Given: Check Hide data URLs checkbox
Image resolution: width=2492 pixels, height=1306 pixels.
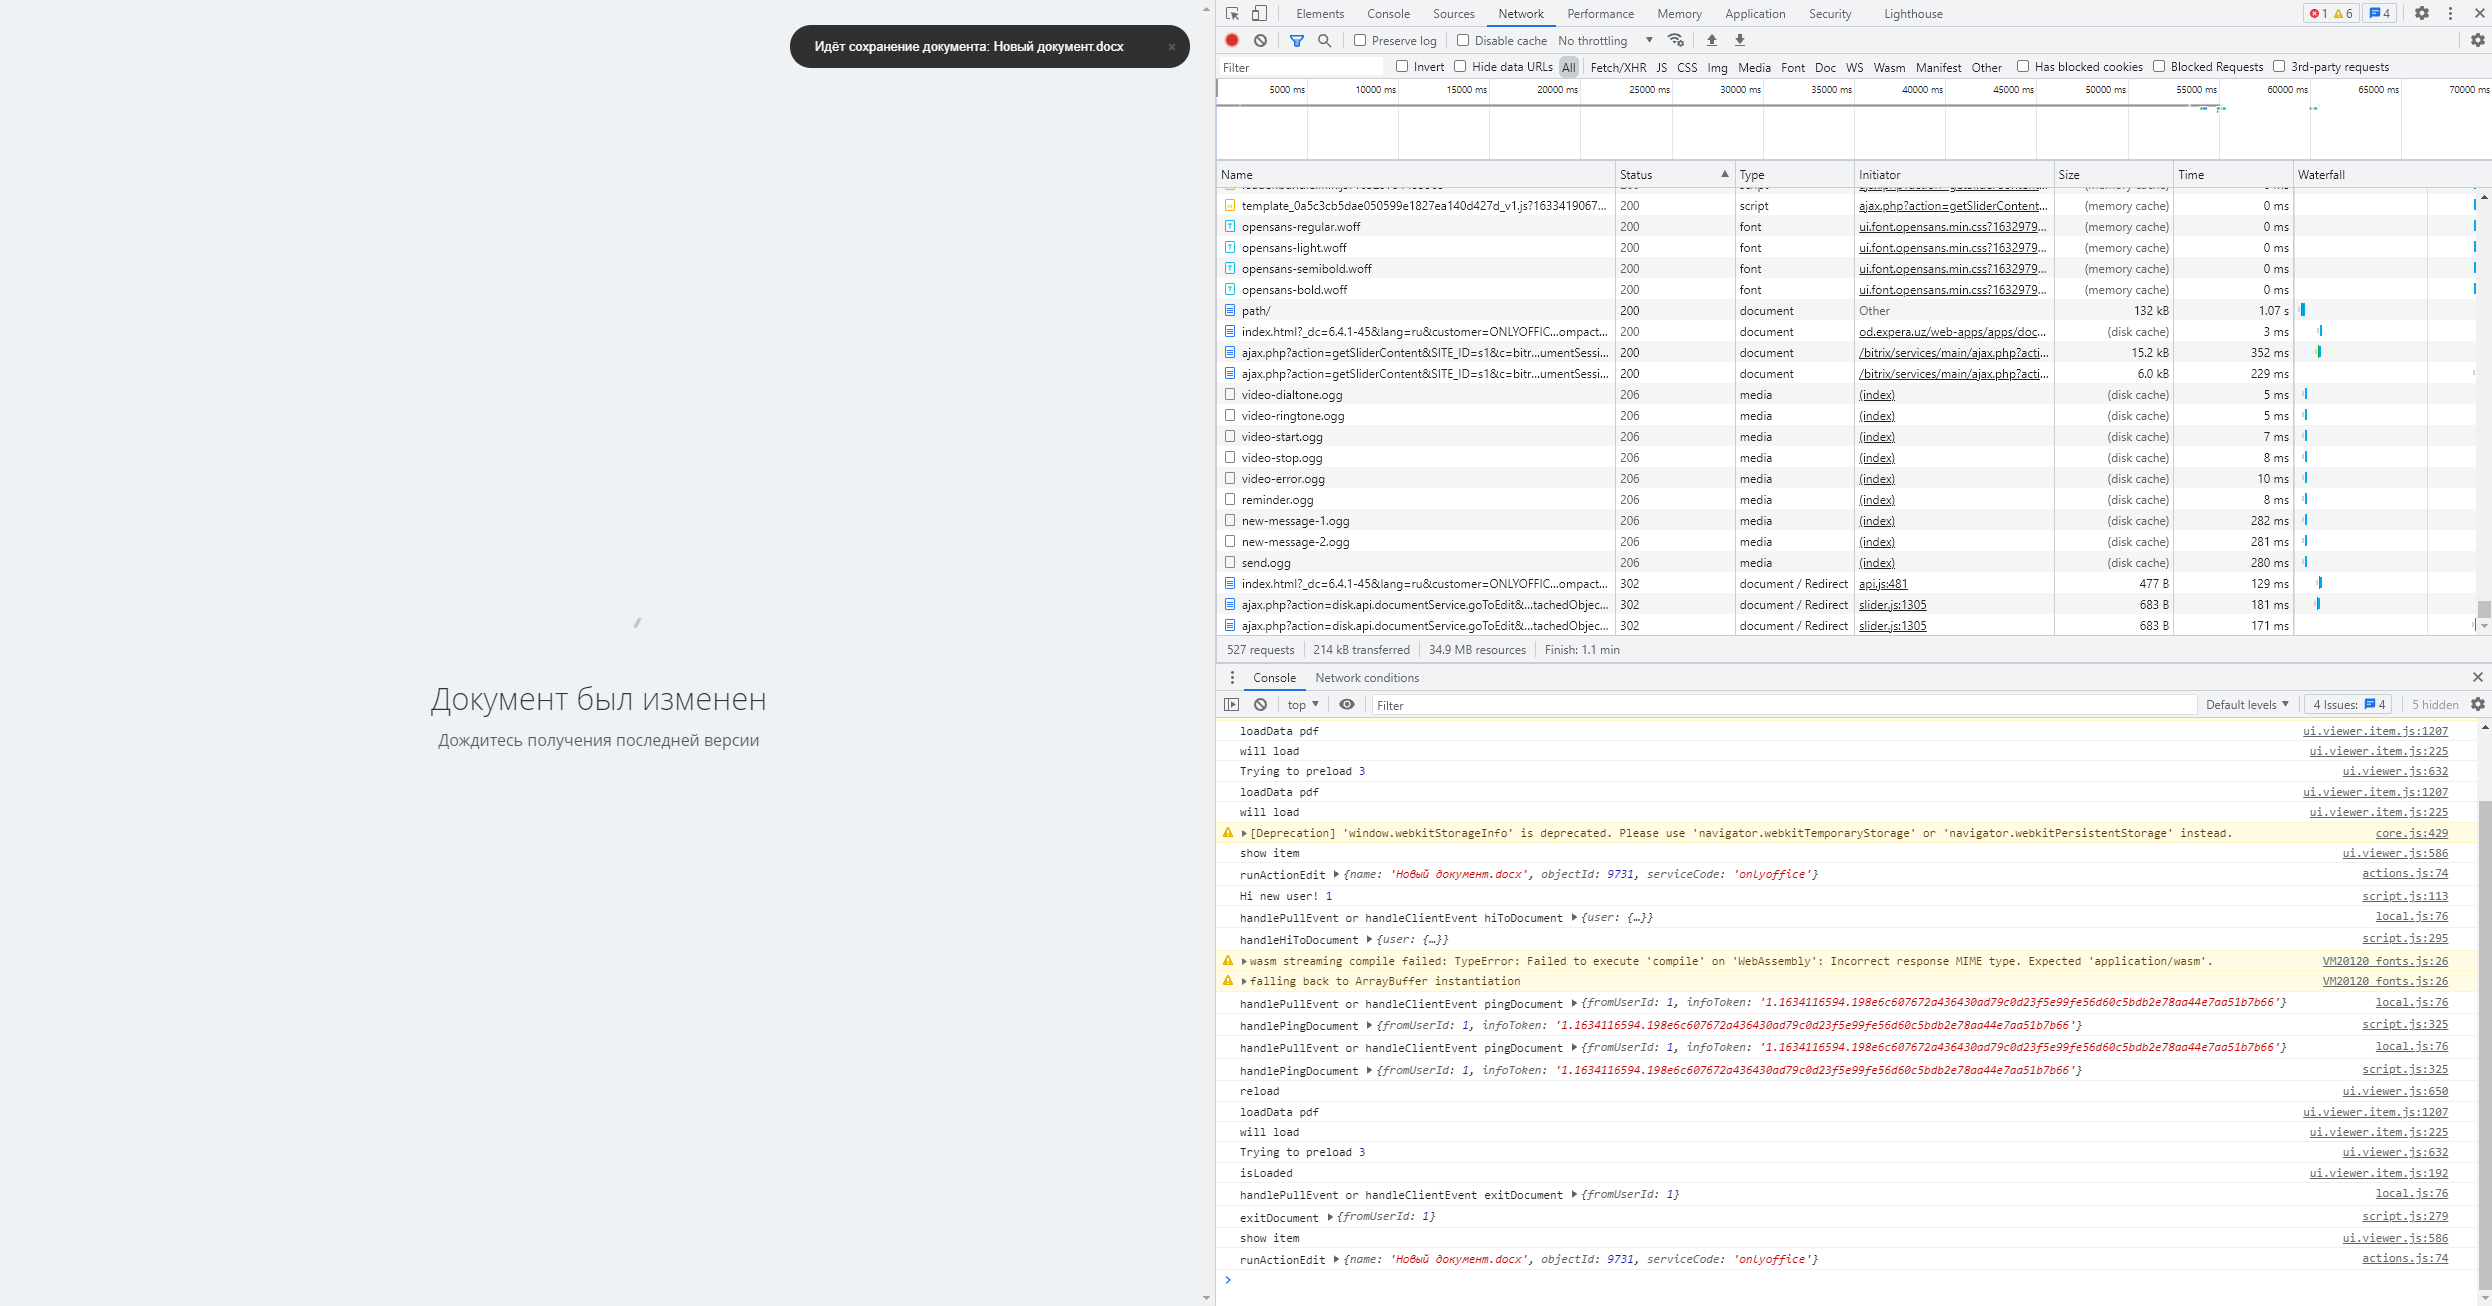Looking at the screenshot, I should pos(1460,66).
